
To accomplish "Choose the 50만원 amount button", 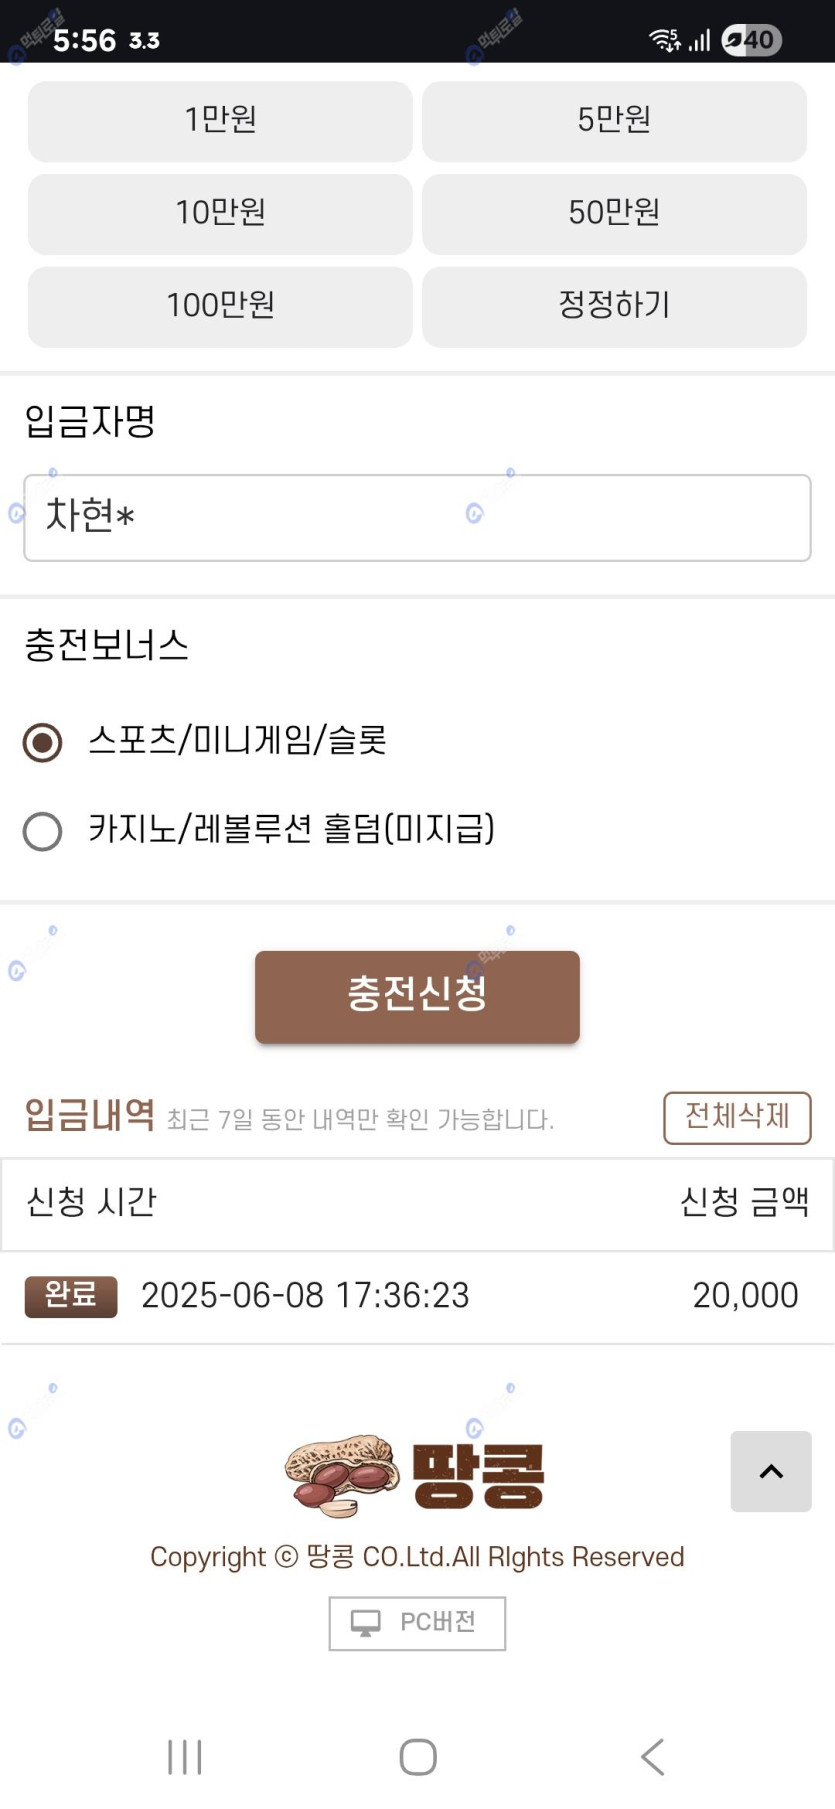I will click(614, 213).
